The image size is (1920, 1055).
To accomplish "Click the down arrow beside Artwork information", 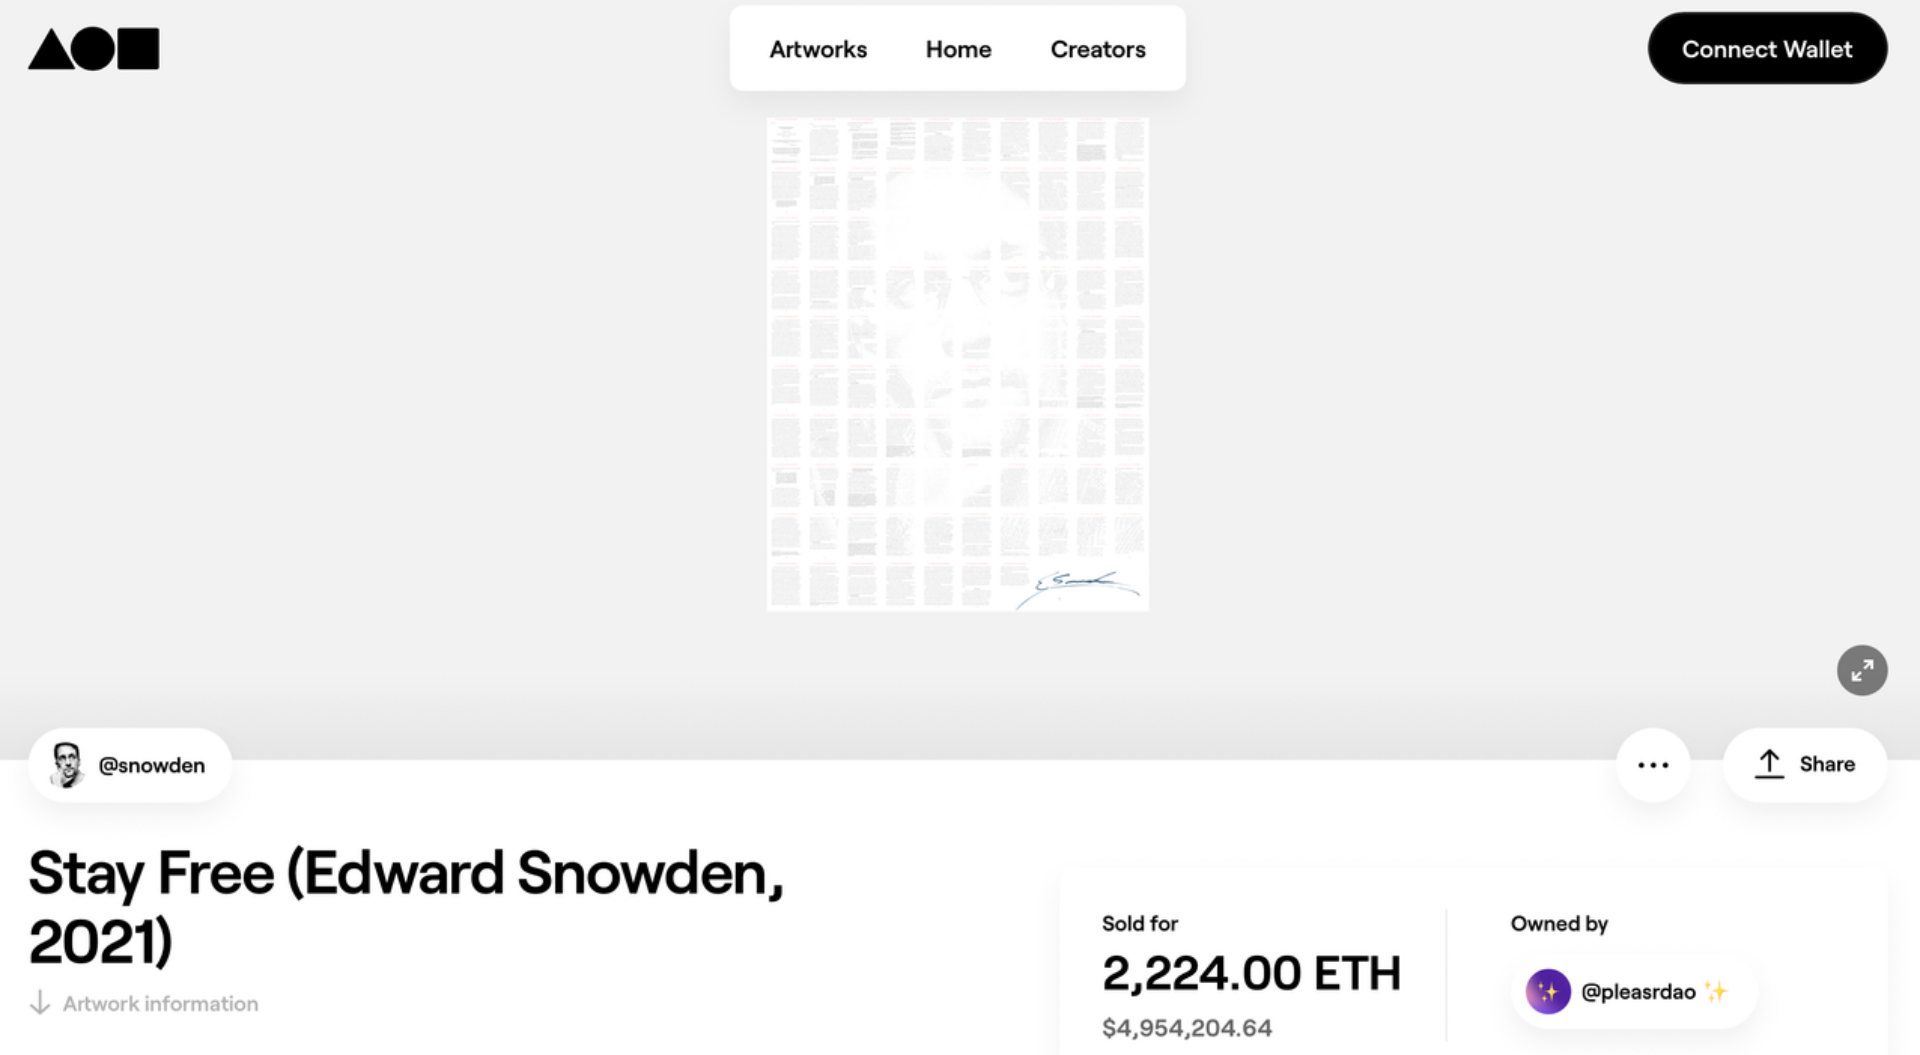I will tap(40, 1003).
